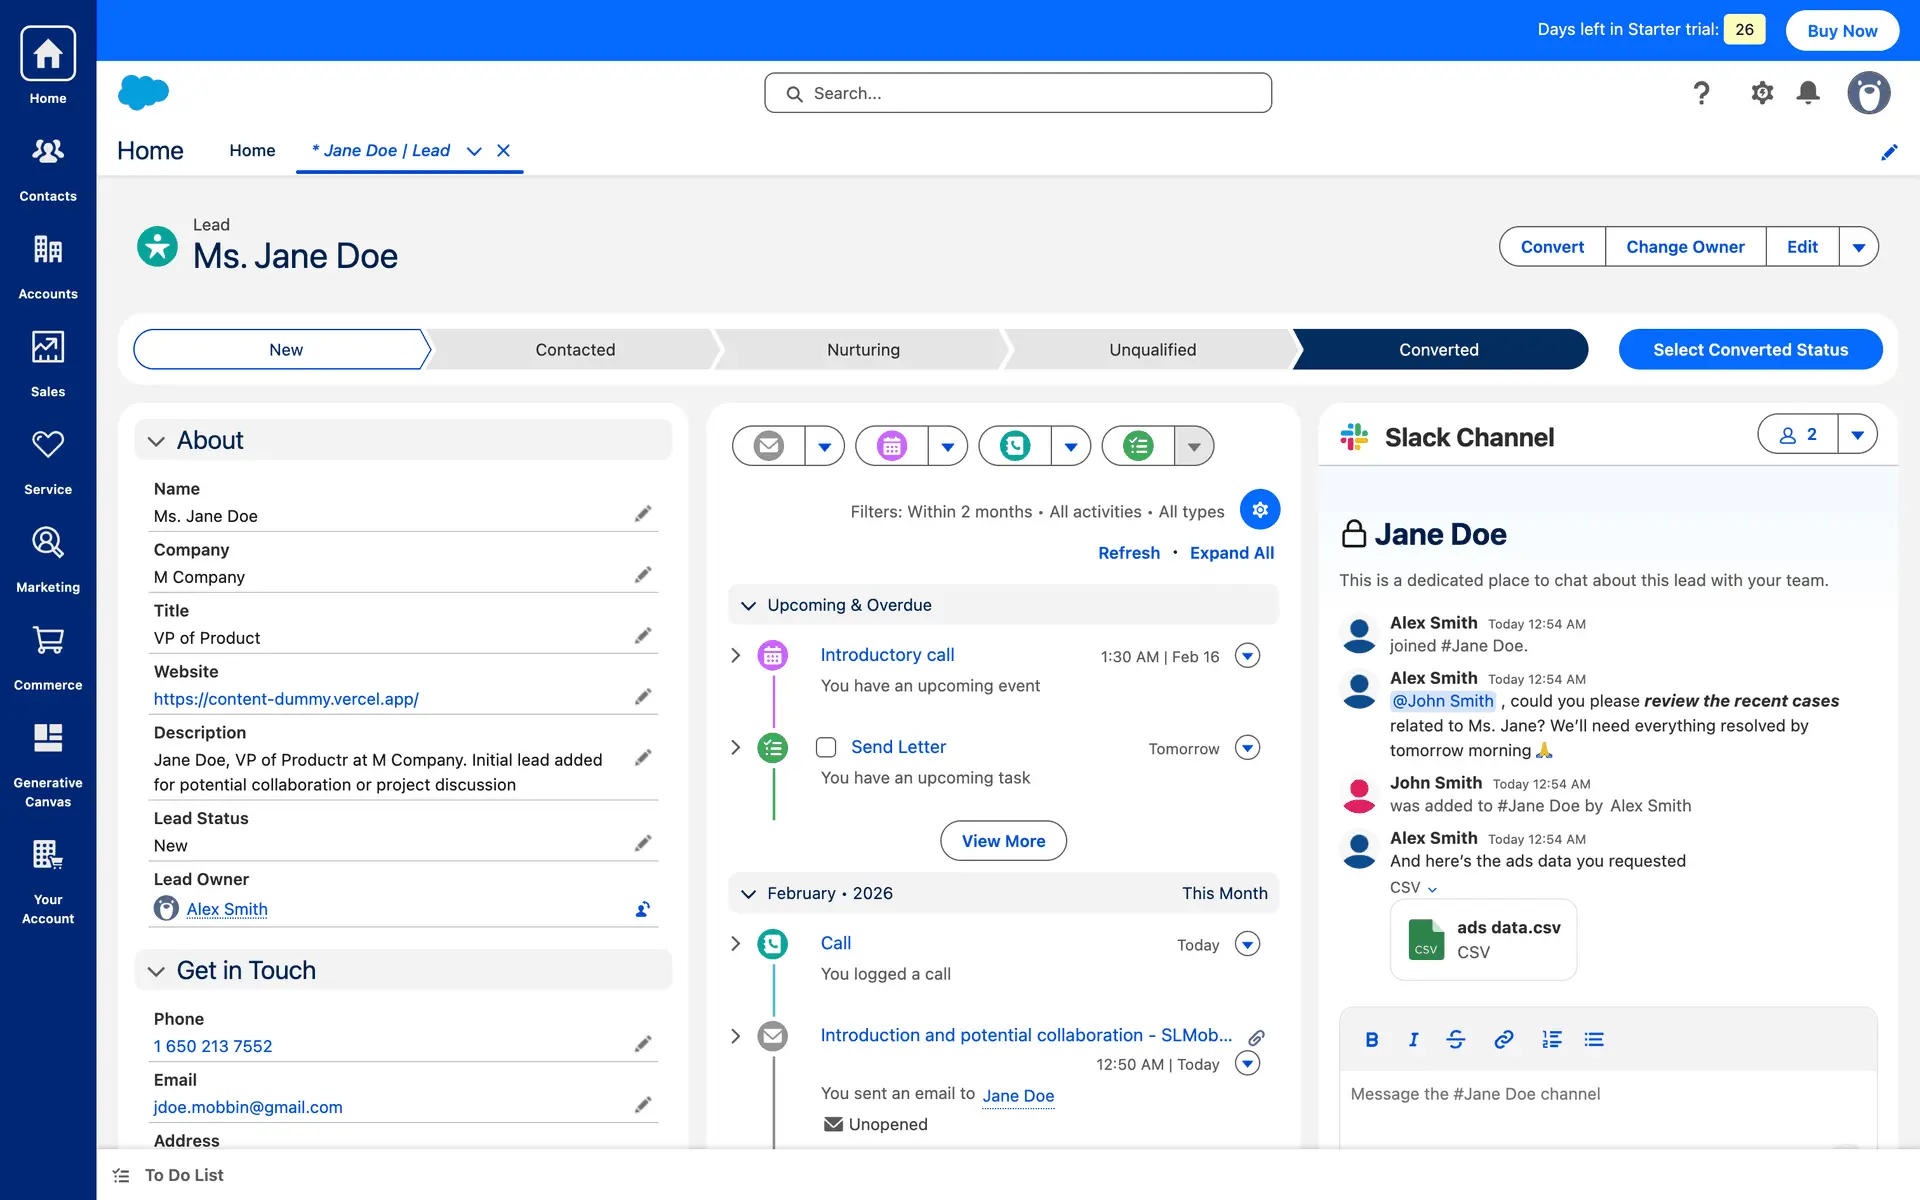Click the change lead owner icon beside Alex Smith
The height and width of the screenshot is (1200, 1920).
pos(643,909)
